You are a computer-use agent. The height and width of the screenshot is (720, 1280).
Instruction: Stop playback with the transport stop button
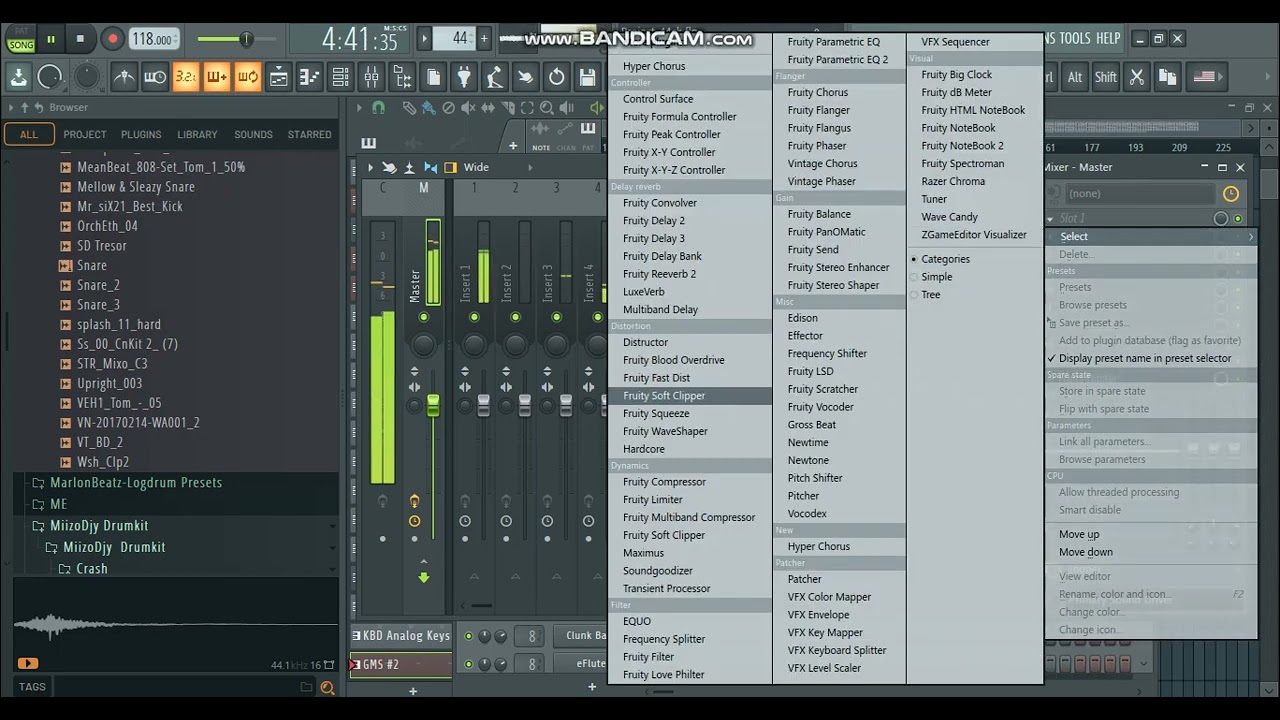click(80, 39)
